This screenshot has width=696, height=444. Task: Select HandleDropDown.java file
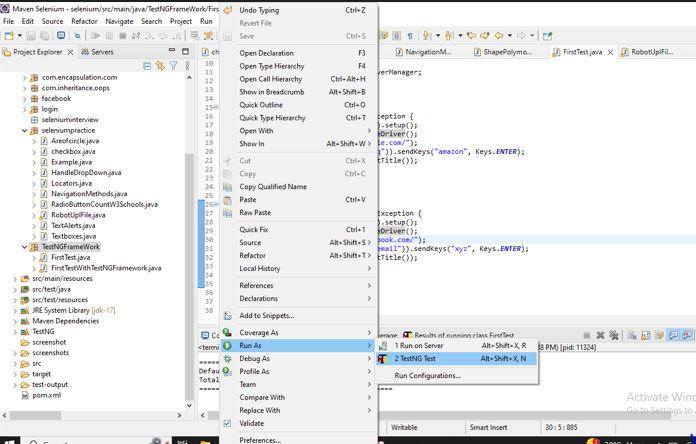[x=86, y=173]
